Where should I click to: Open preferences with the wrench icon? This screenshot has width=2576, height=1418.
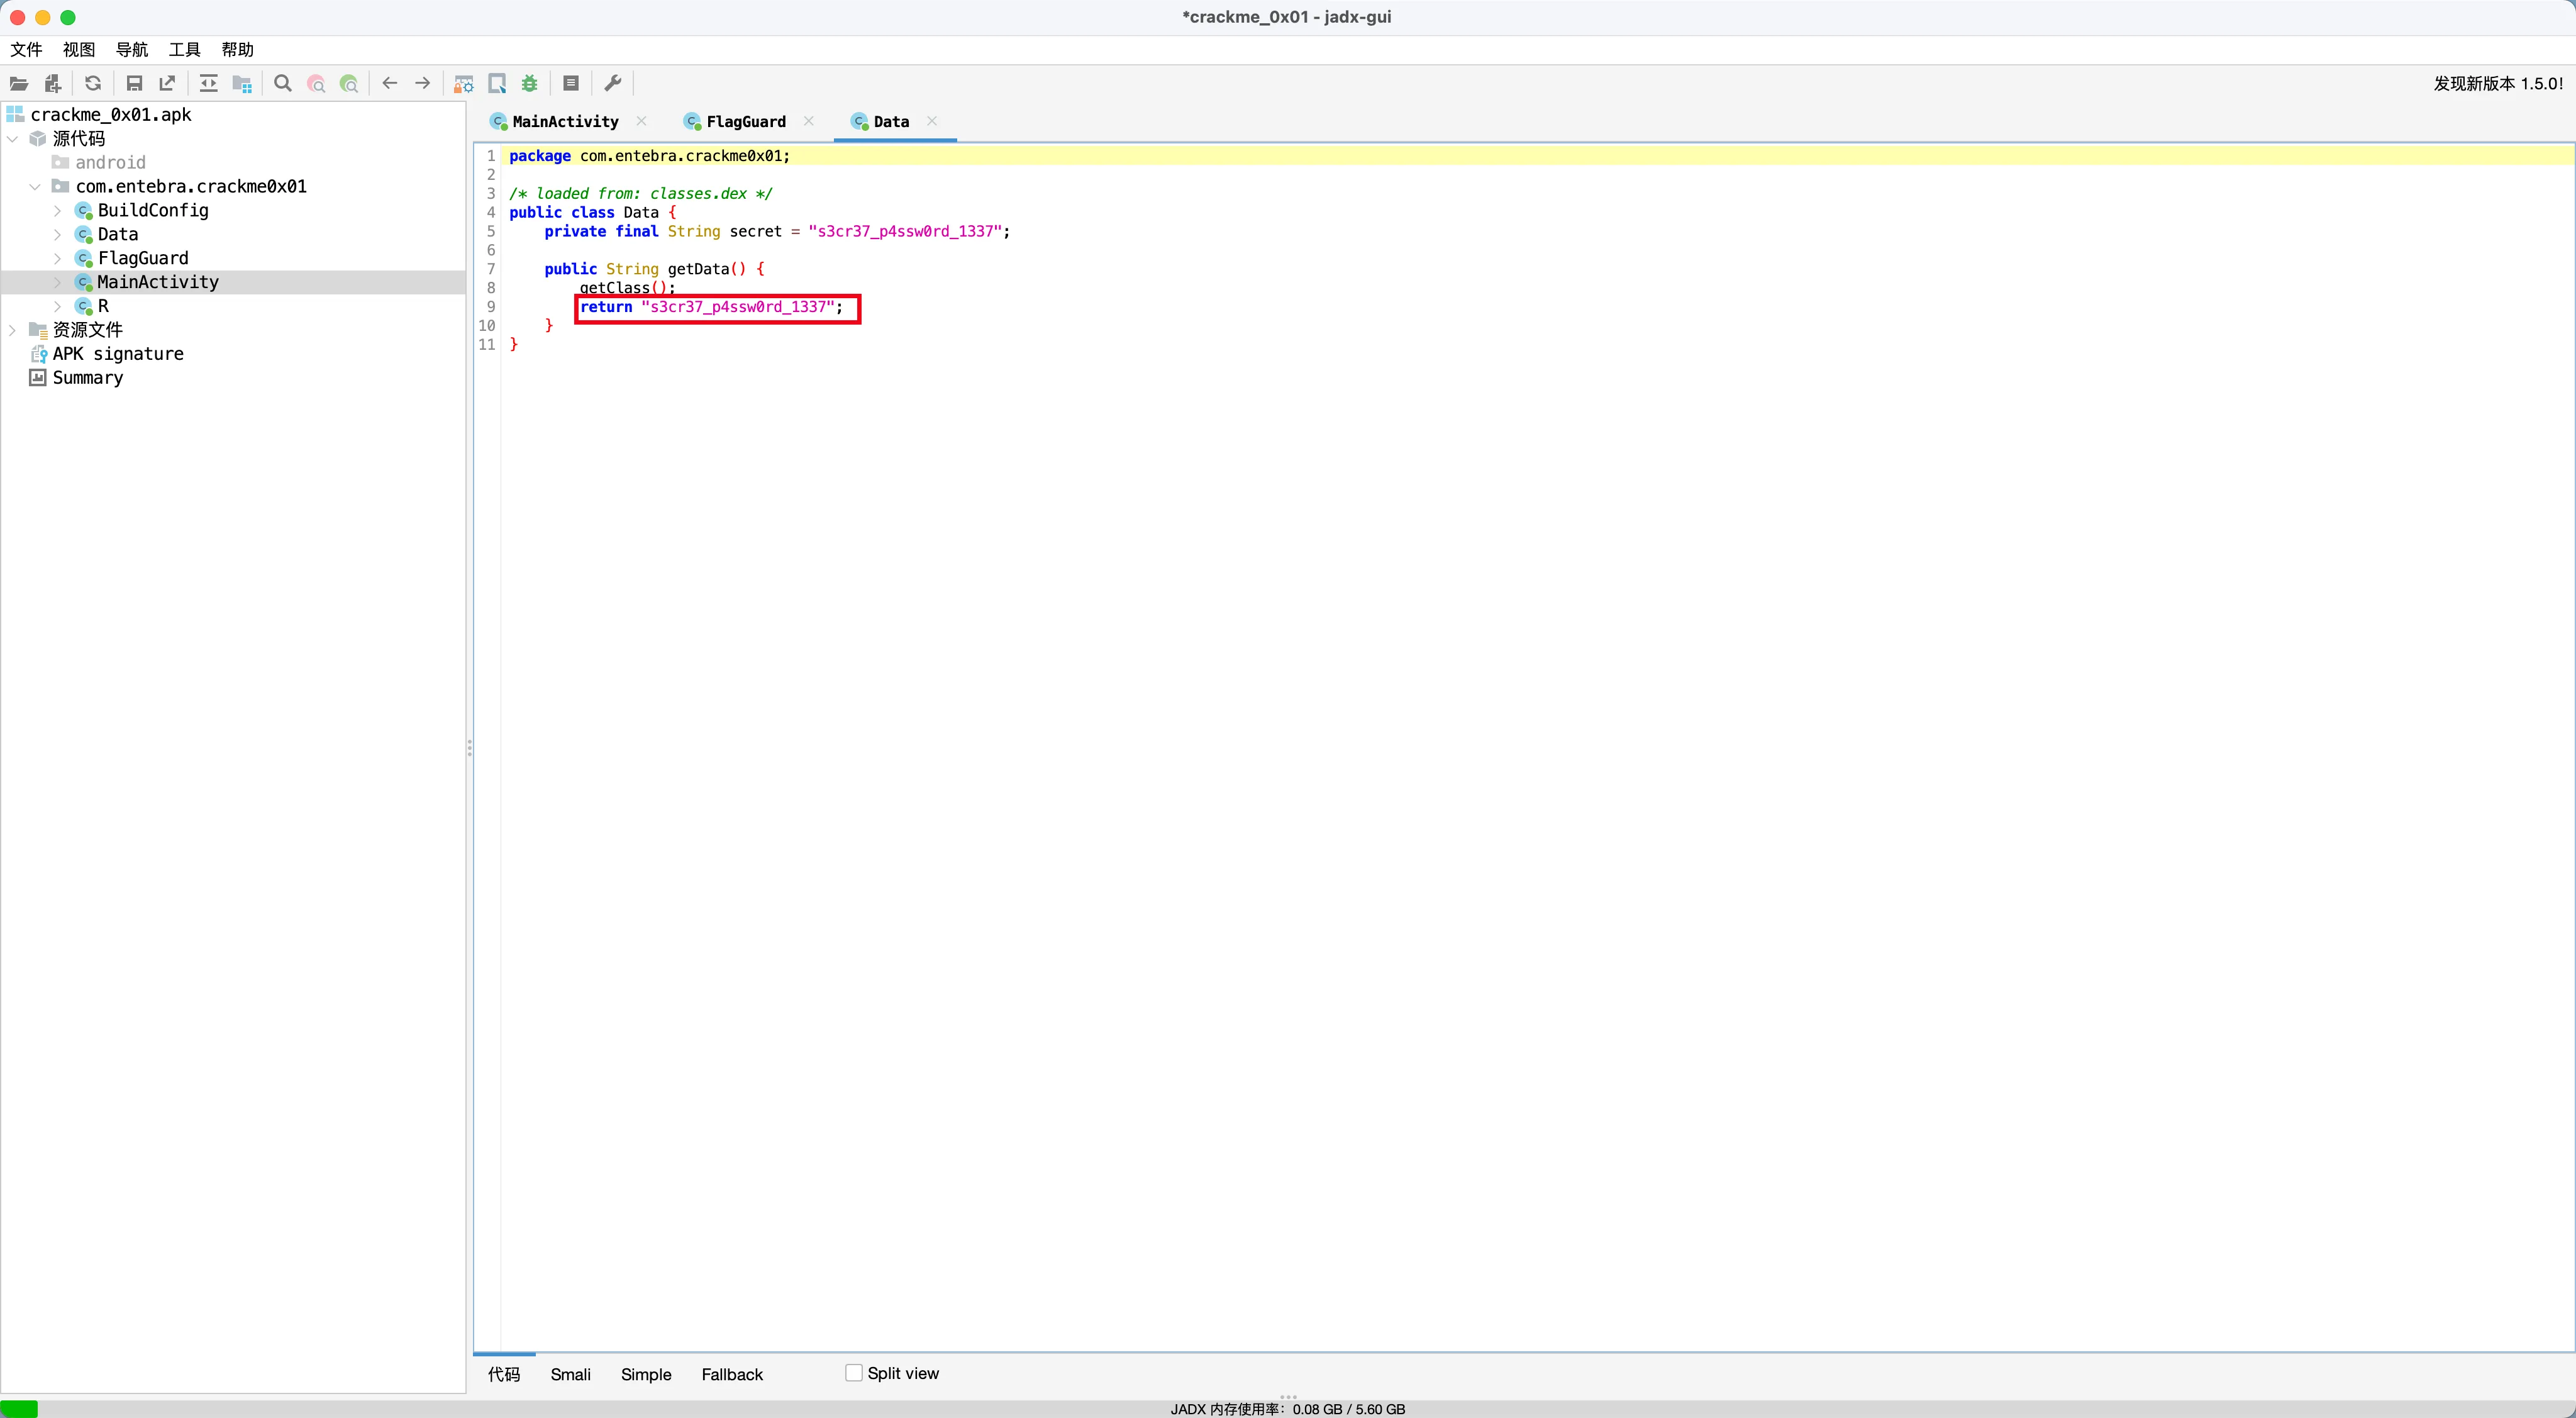[613, 84]
